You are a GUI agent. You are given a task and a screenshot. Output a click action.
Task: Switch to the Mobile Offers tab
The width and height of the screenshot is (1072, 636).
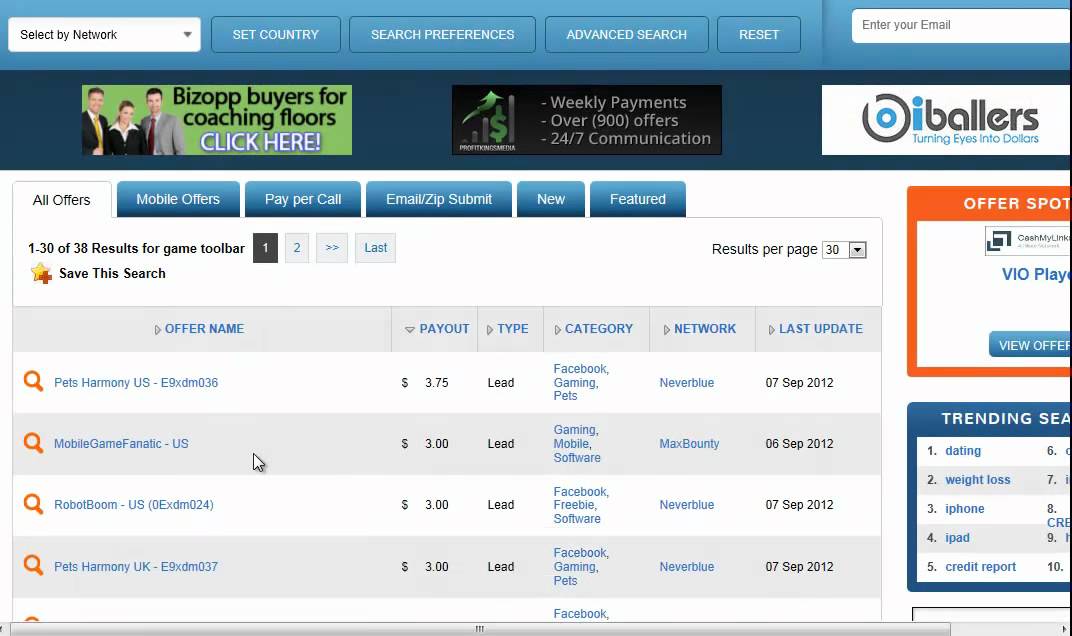(x=178, y=199)
